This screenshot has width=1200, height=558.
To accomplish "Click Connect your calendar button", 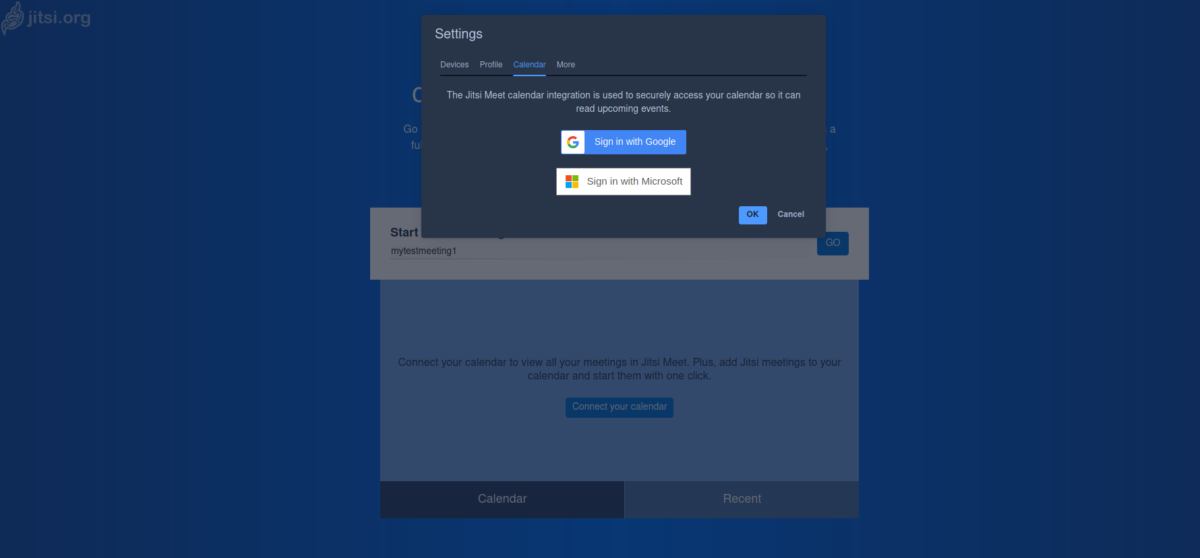I will 619,407.
